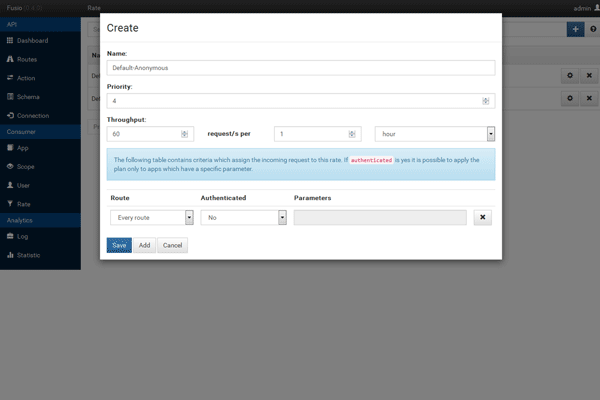Adjust the Throughput 60 spinner control
The width and height of the screenshot is (600, 400).
tap(185, 133)
